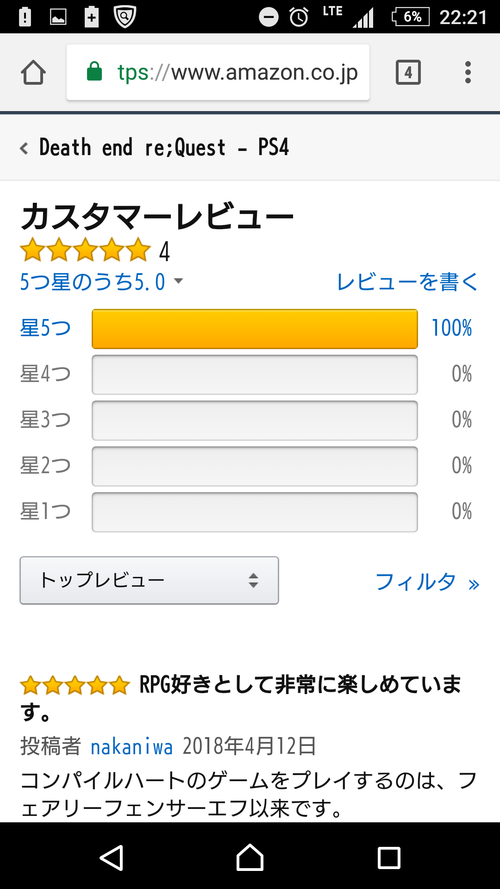Open the tab switcher showing 4 tabs
The height and width of the screenshot is (889, 500).
408,73
